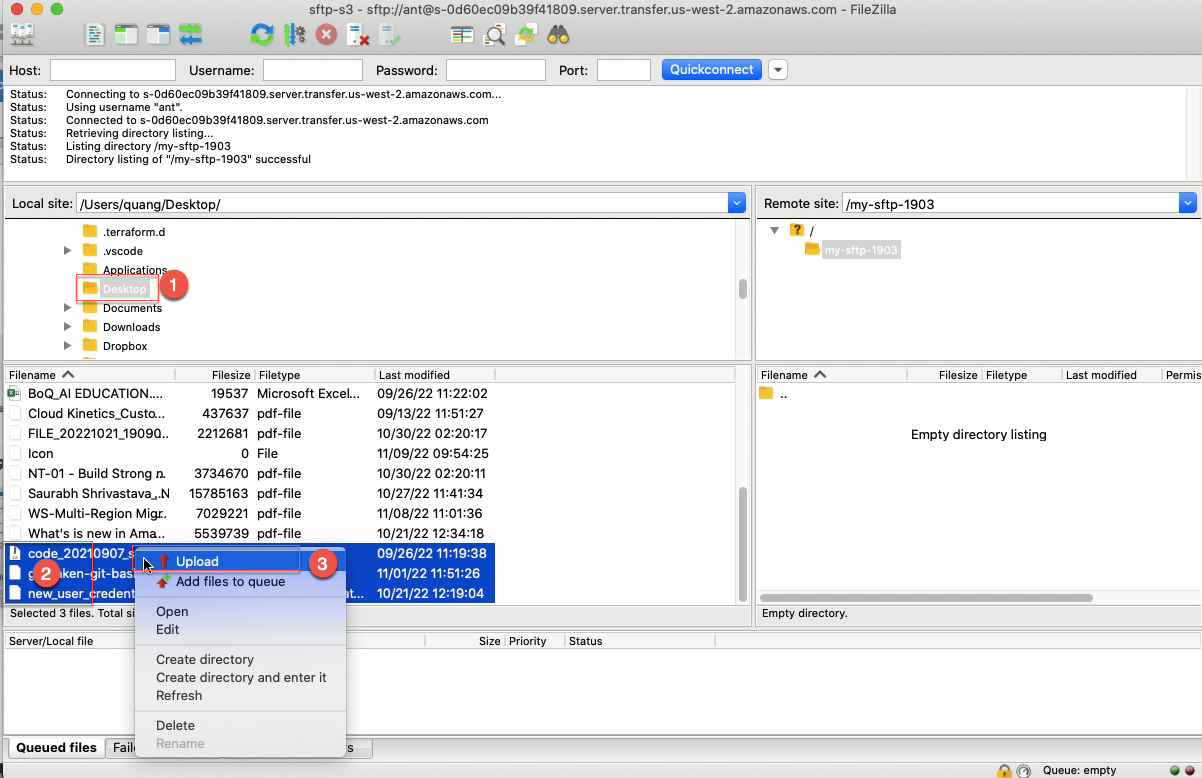
Task: Disconnect from the current server icon
Action: (358, 35)
